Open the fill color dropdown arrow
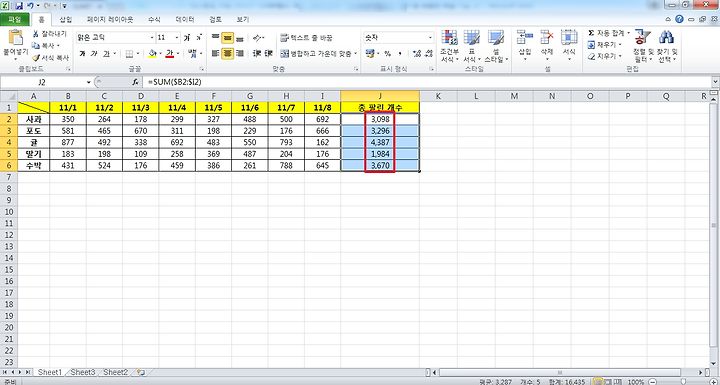 tap(160, 54)
